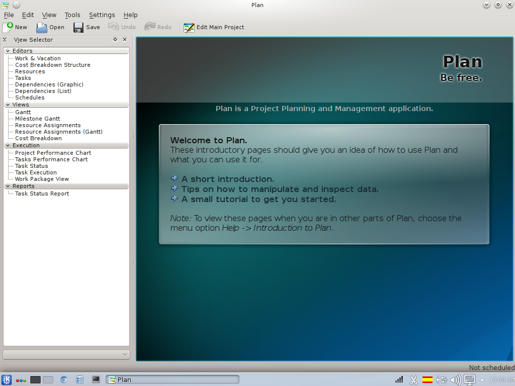The image size is (515, 386).
Task: Open A small tutorial to get started link
Action: (x=259, y=199)
